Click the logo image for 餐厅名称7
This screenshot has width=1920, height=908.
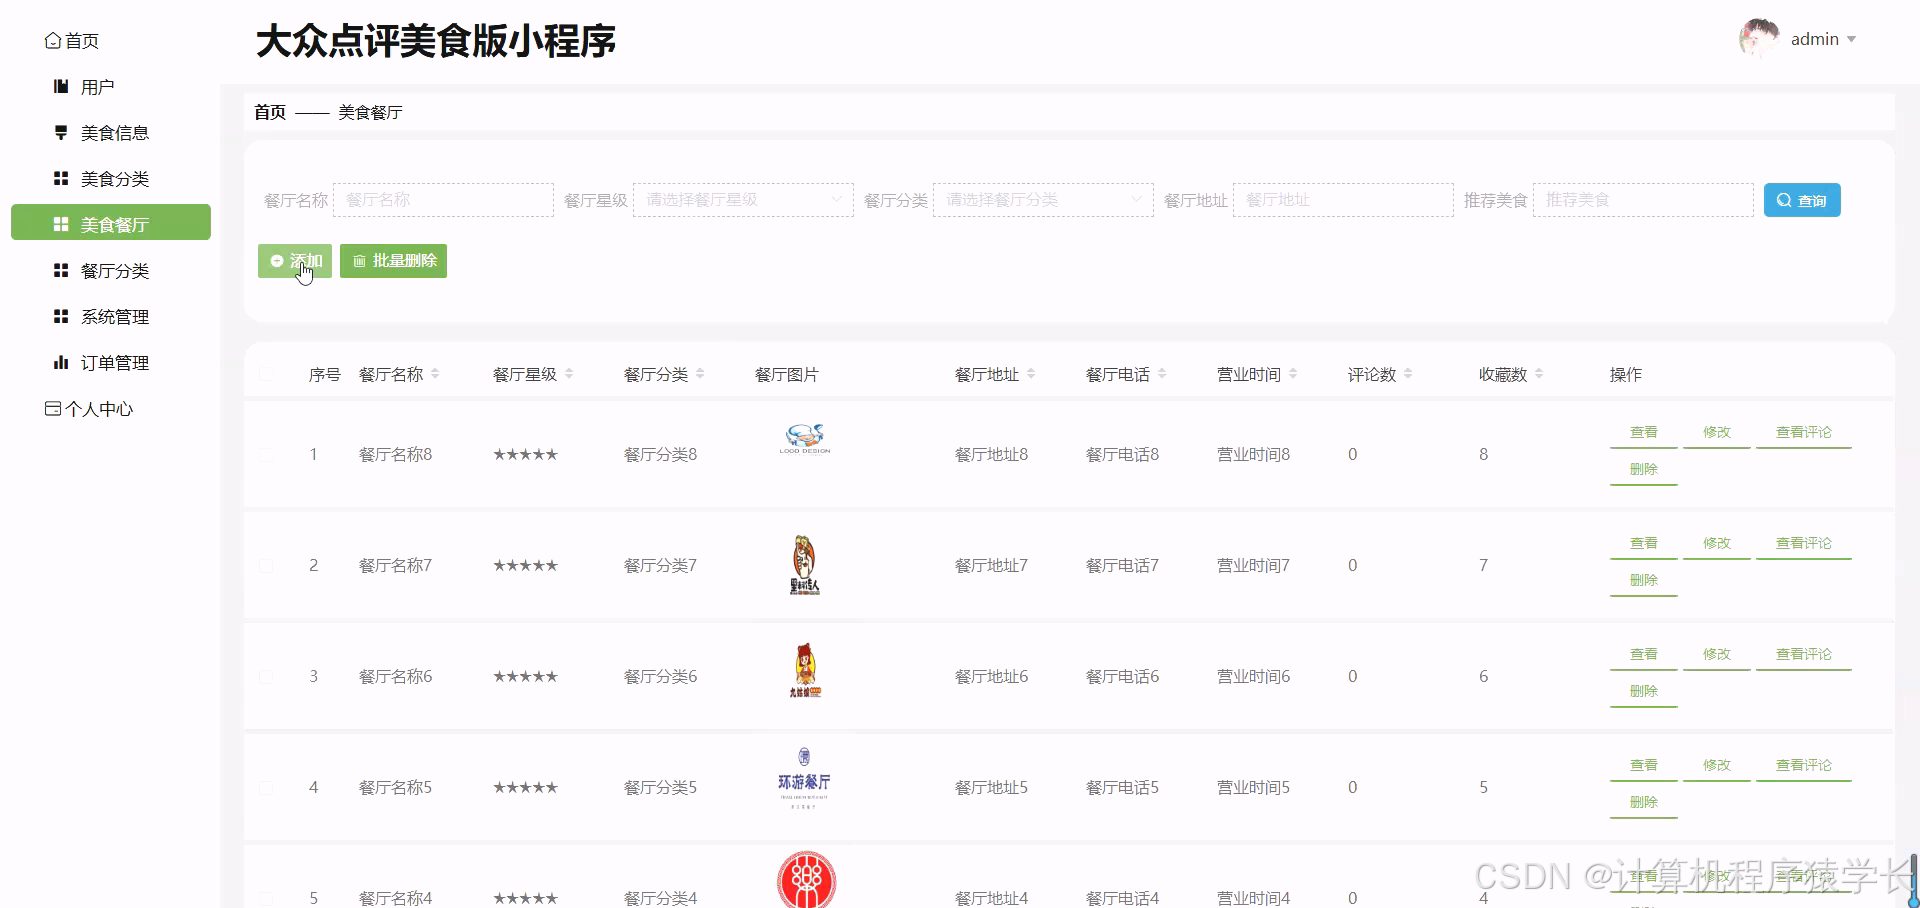point(805,566)
